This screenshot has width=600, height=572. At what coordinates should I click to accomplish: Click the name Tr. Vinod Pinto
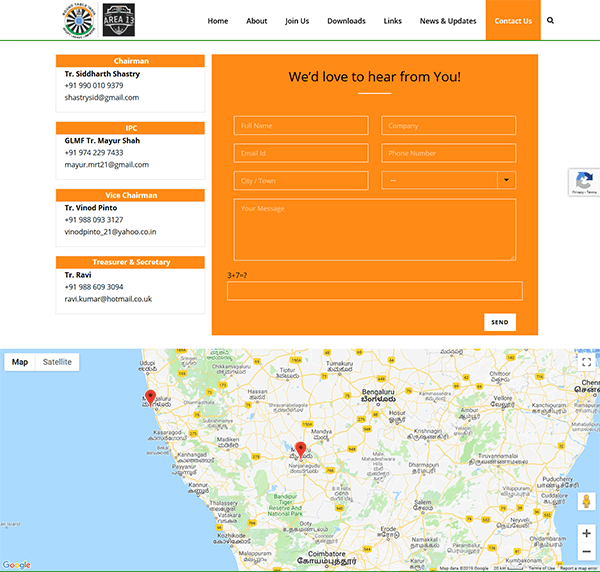click(x=91, y=208)
